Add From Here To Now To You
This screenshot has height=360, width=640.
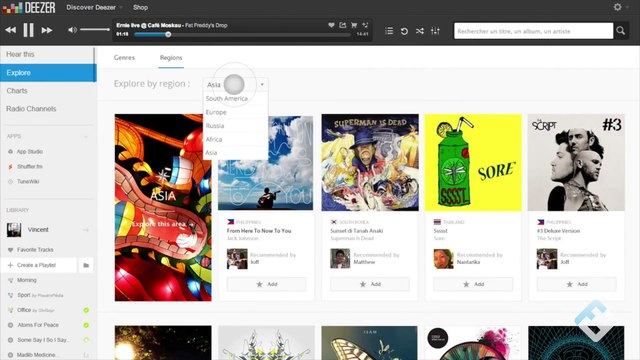pyautogui.click(x=267, y=284)
